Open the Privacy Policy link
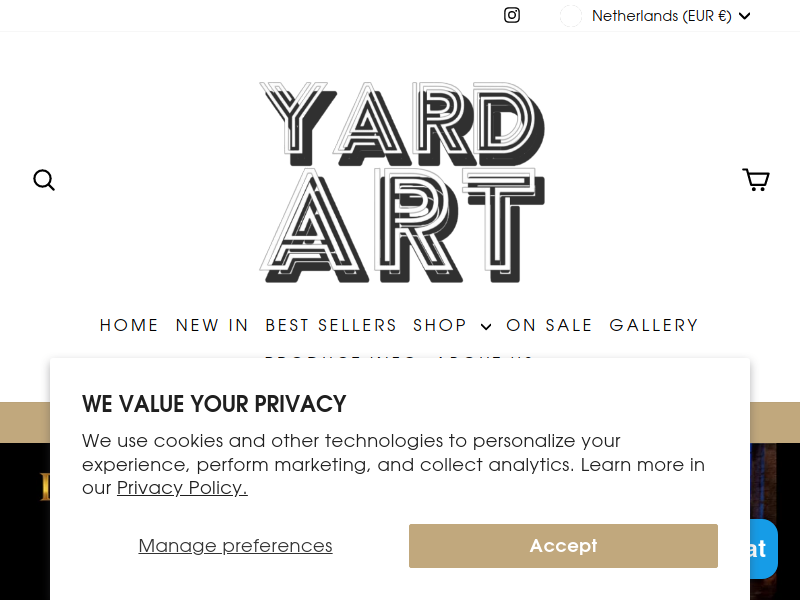 [182, 488]
